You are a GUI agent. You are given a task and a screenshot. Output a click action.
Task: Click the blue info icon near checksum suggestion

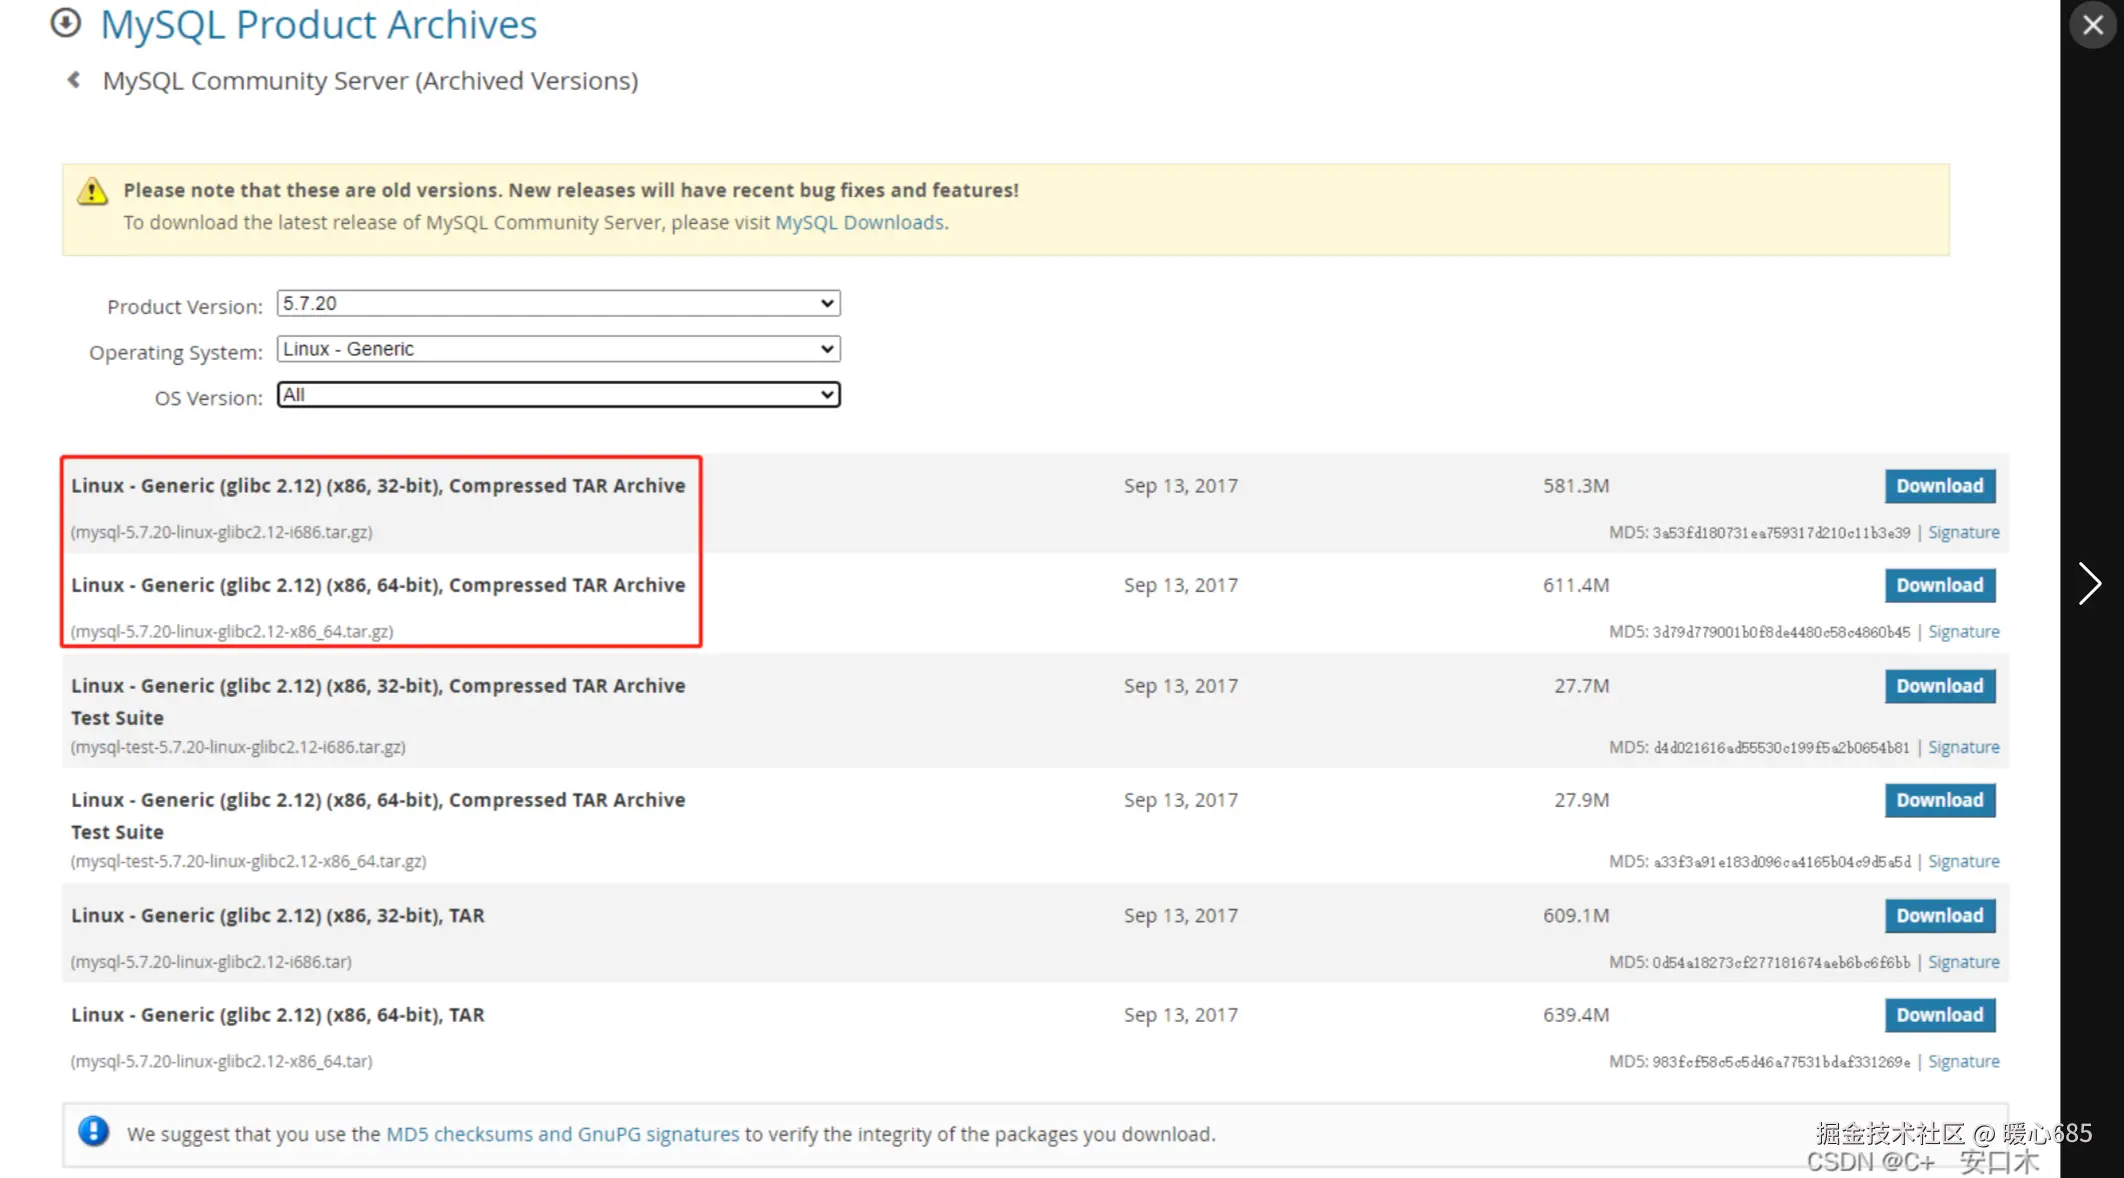pyautogui.click(x=94, y=1131)
